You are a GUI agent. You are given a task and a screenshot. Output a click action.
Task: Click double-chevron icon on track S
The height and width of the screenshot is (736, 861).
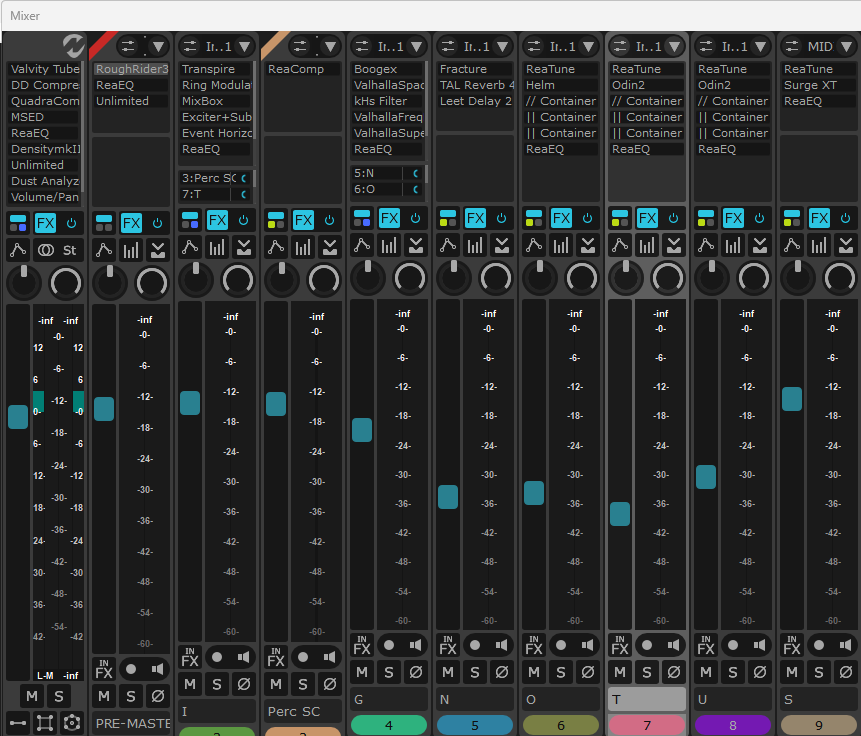(846, 245)
